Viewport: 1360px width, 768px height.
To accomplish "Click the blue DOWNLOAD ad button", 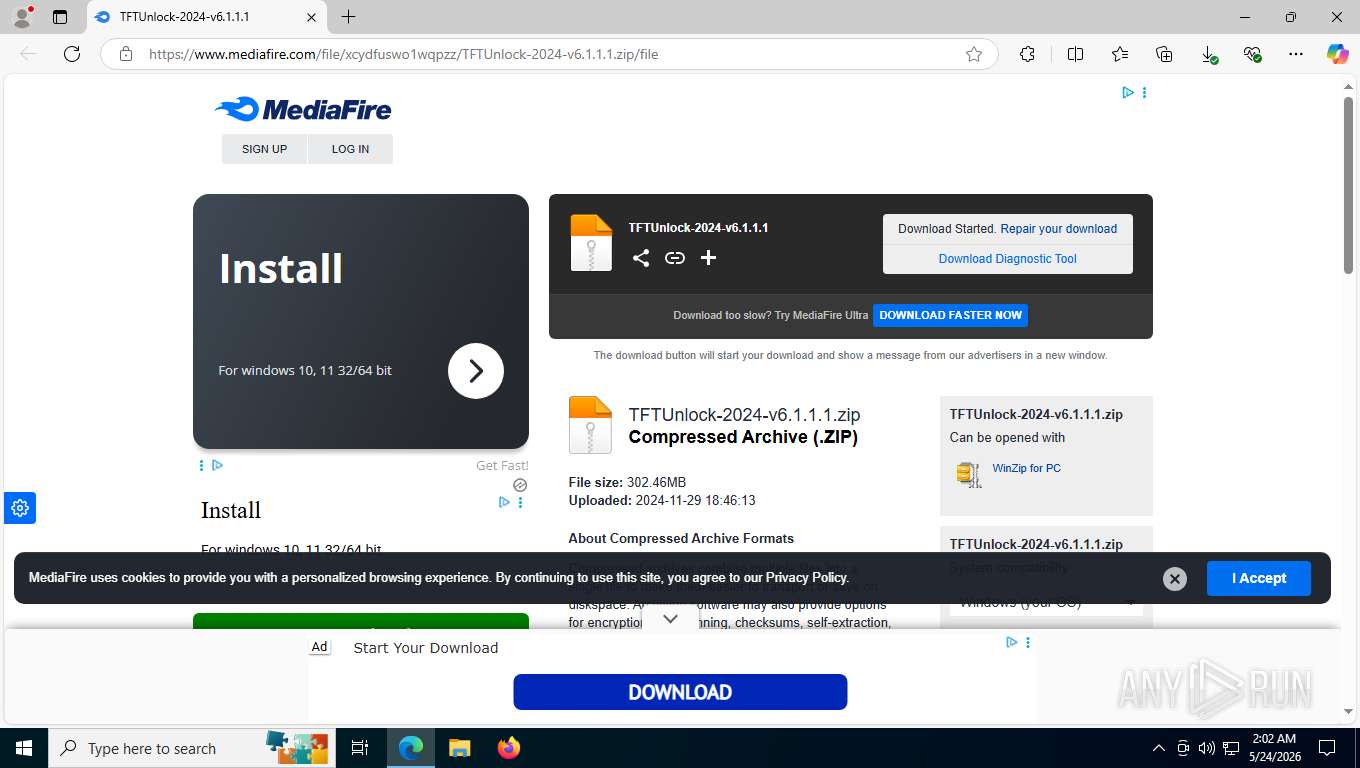I will point(680,692).
